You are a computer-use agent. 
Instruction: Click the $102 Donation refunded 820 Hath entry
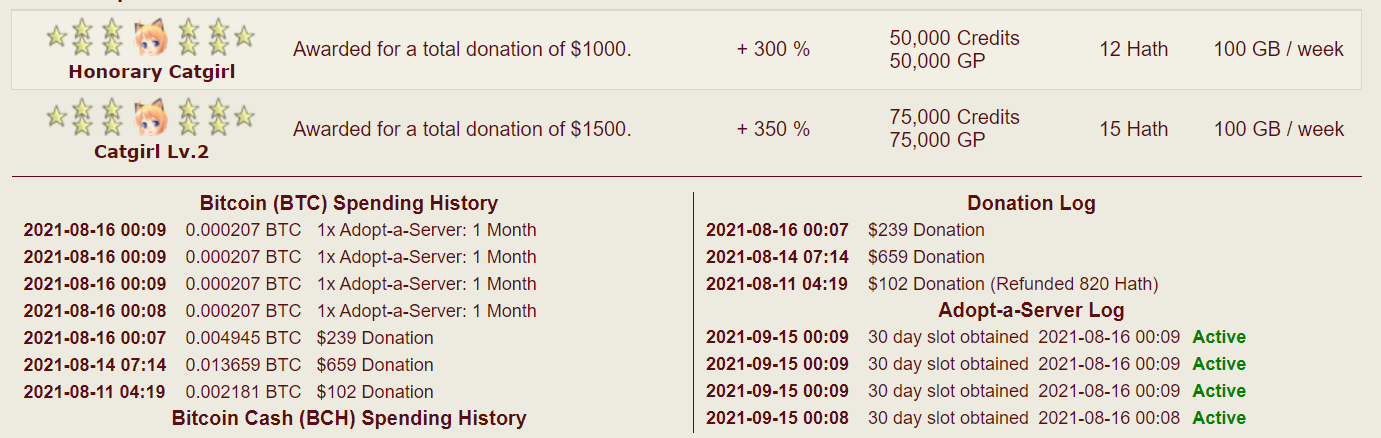[x=1012, y=284]
